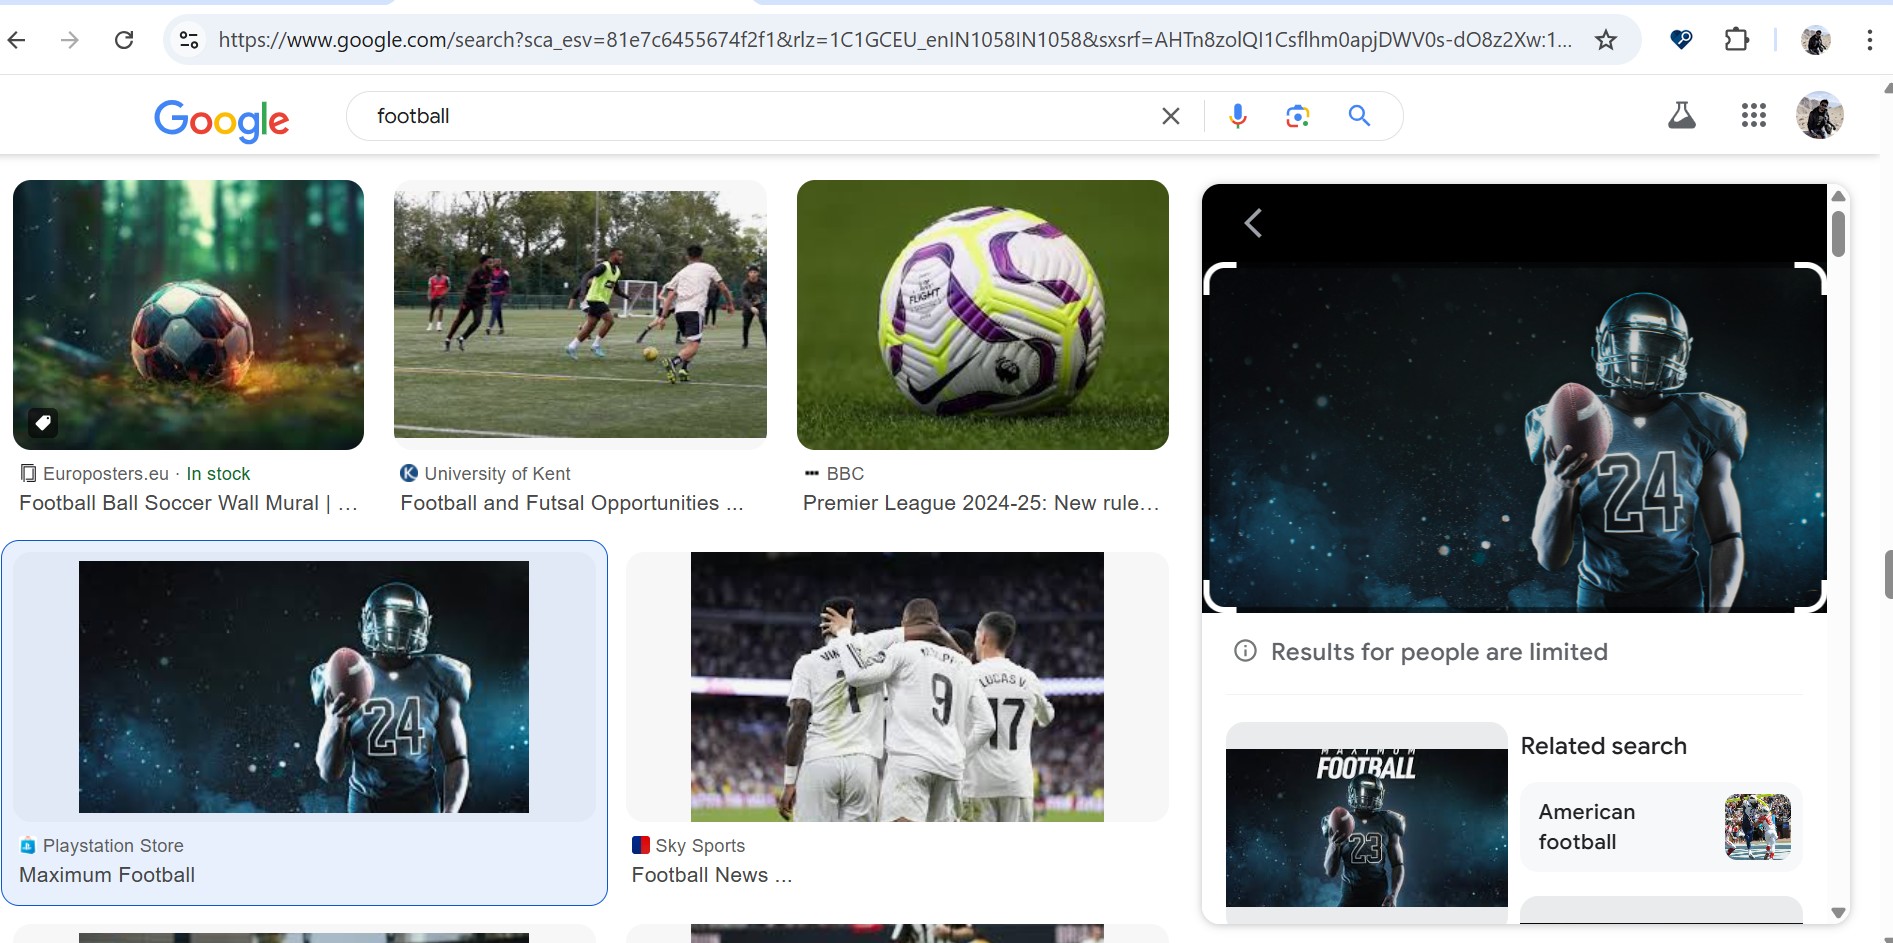Click the magnifying glass search button
This screenshot has height=943, width=1893.
(x=1359, y=116)
